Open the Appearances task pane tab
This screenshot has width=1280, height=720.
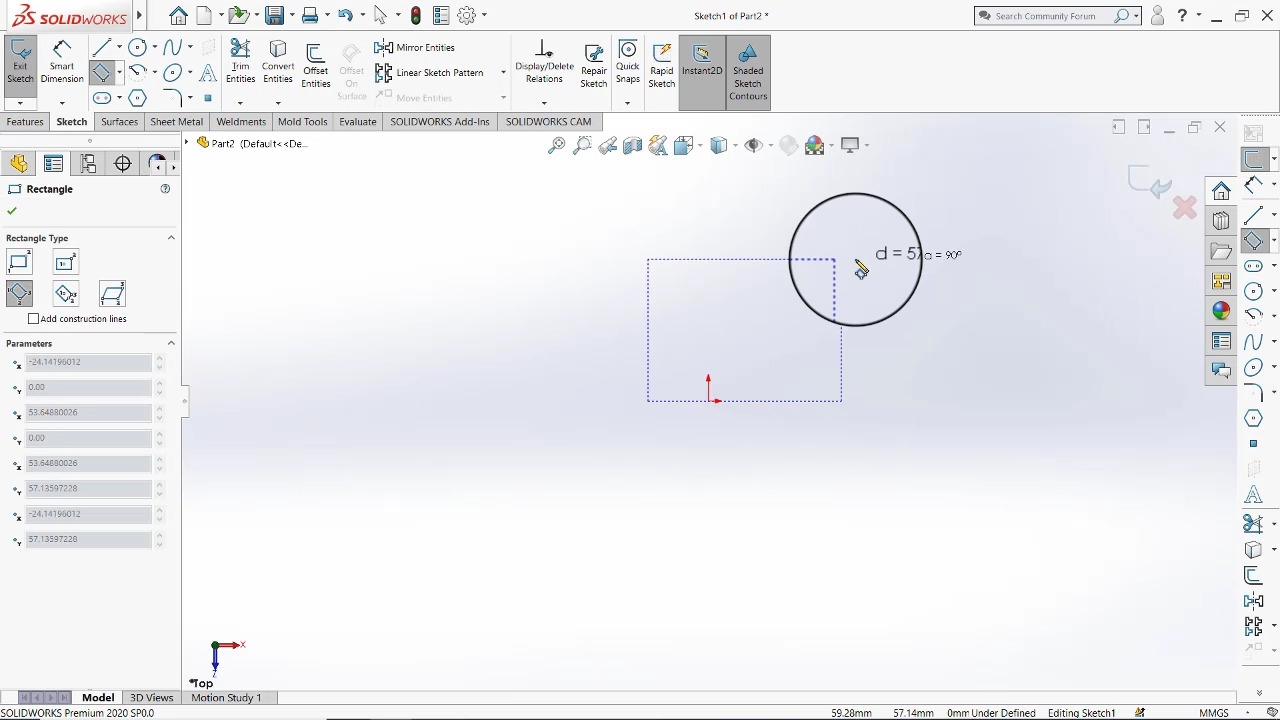pyautogui.click(x=1221, y=311)
